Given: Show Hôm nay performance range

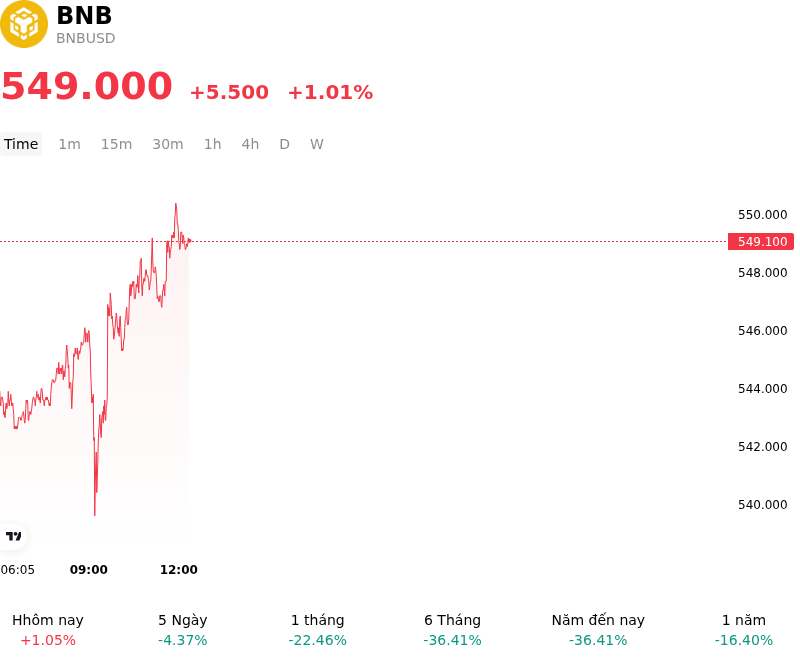Looking at the screenshot, I should pyautogui.click(x=48, y=630).
